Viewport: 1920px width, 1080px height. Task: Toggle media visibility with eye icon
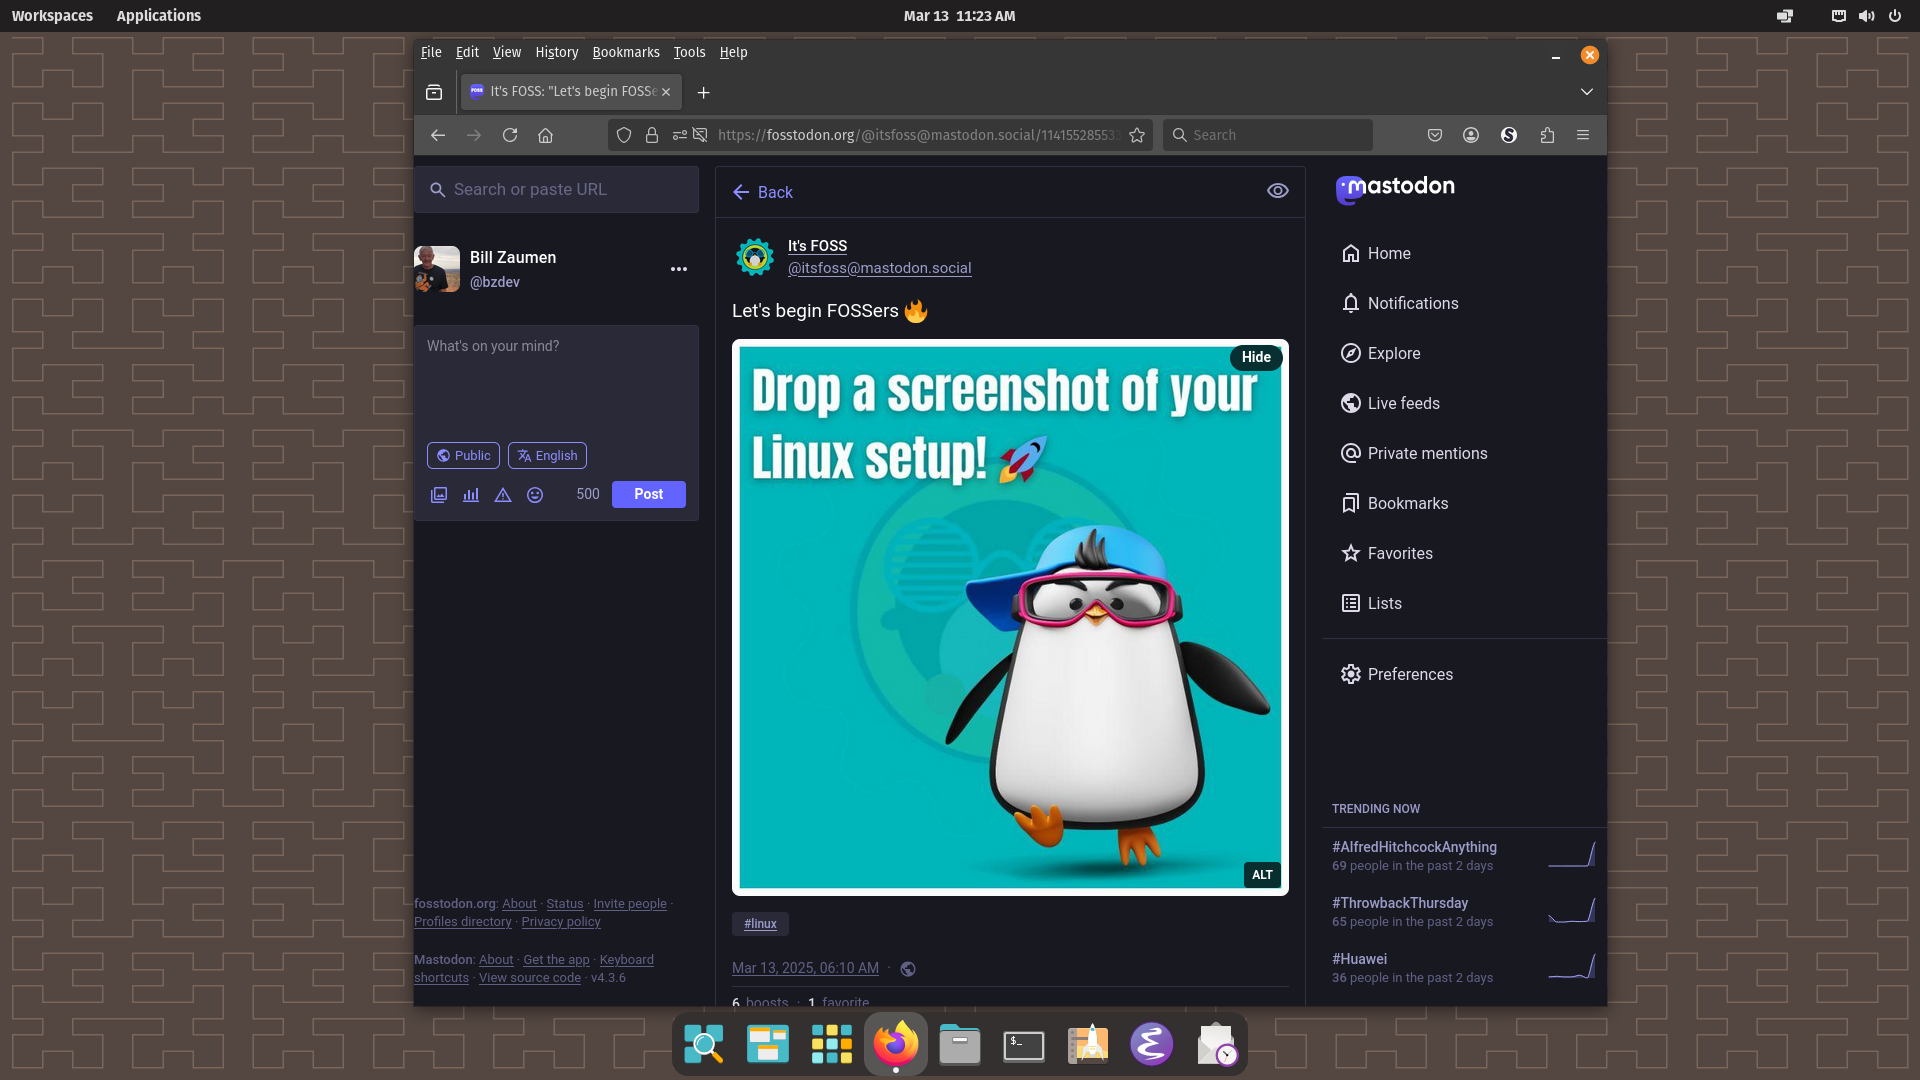[1277, 191]
